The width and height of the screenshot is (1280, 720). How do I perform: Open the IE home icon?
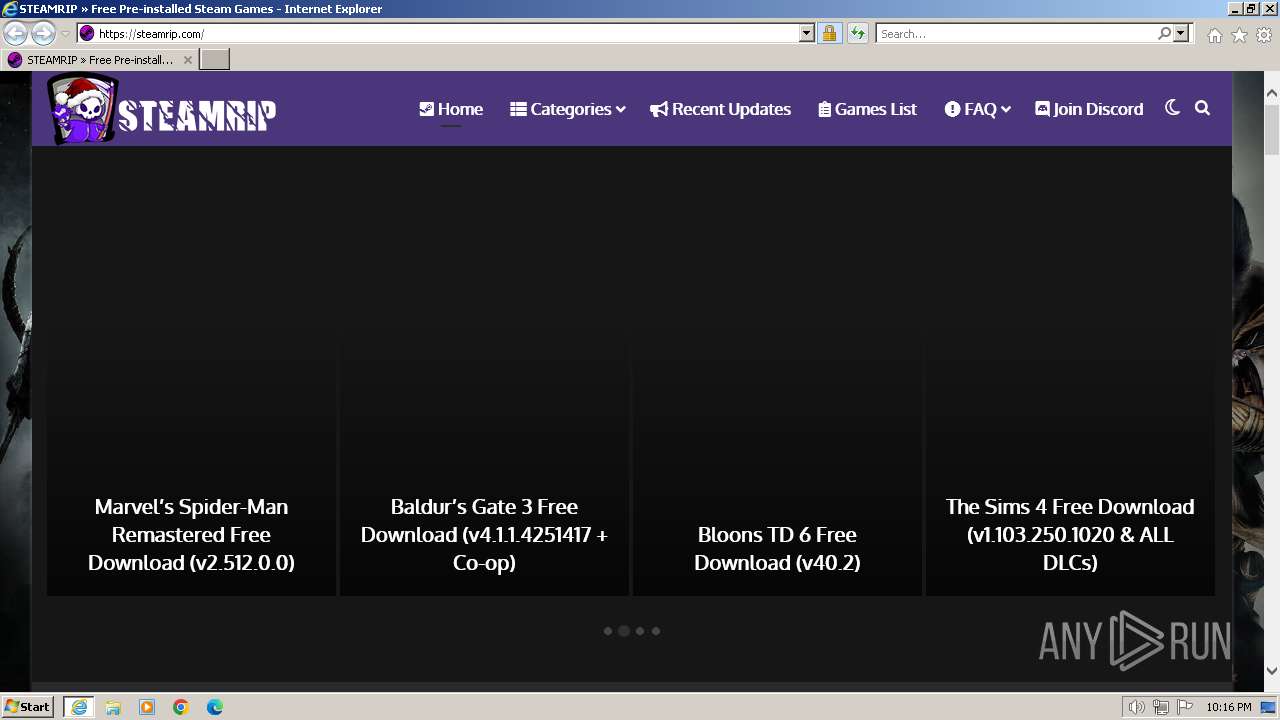point(1214,34)
